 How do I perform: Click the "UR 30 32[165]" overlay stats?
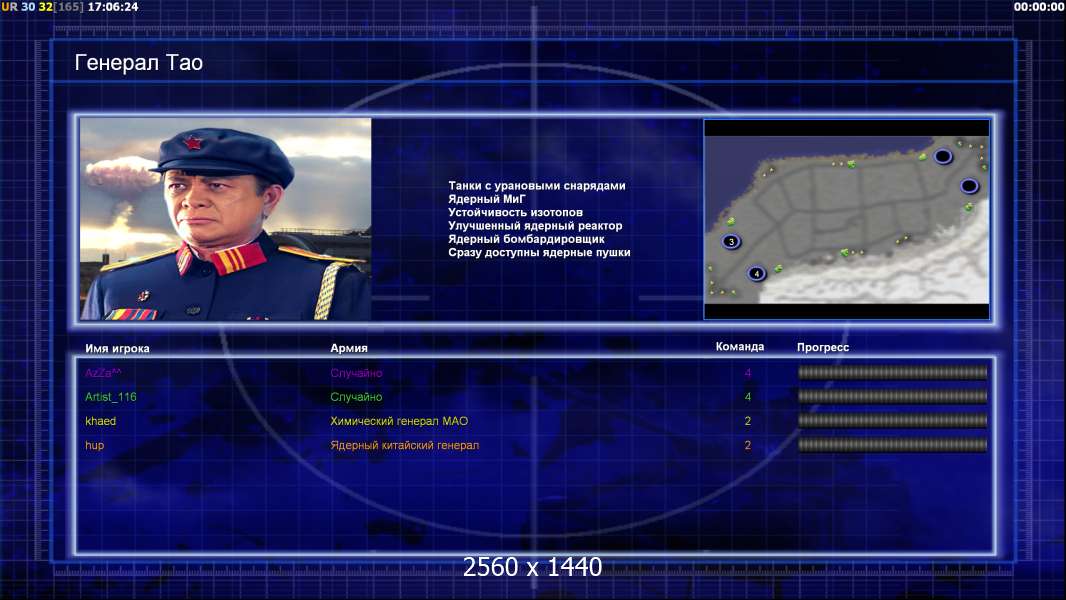[x=42, y=7]
